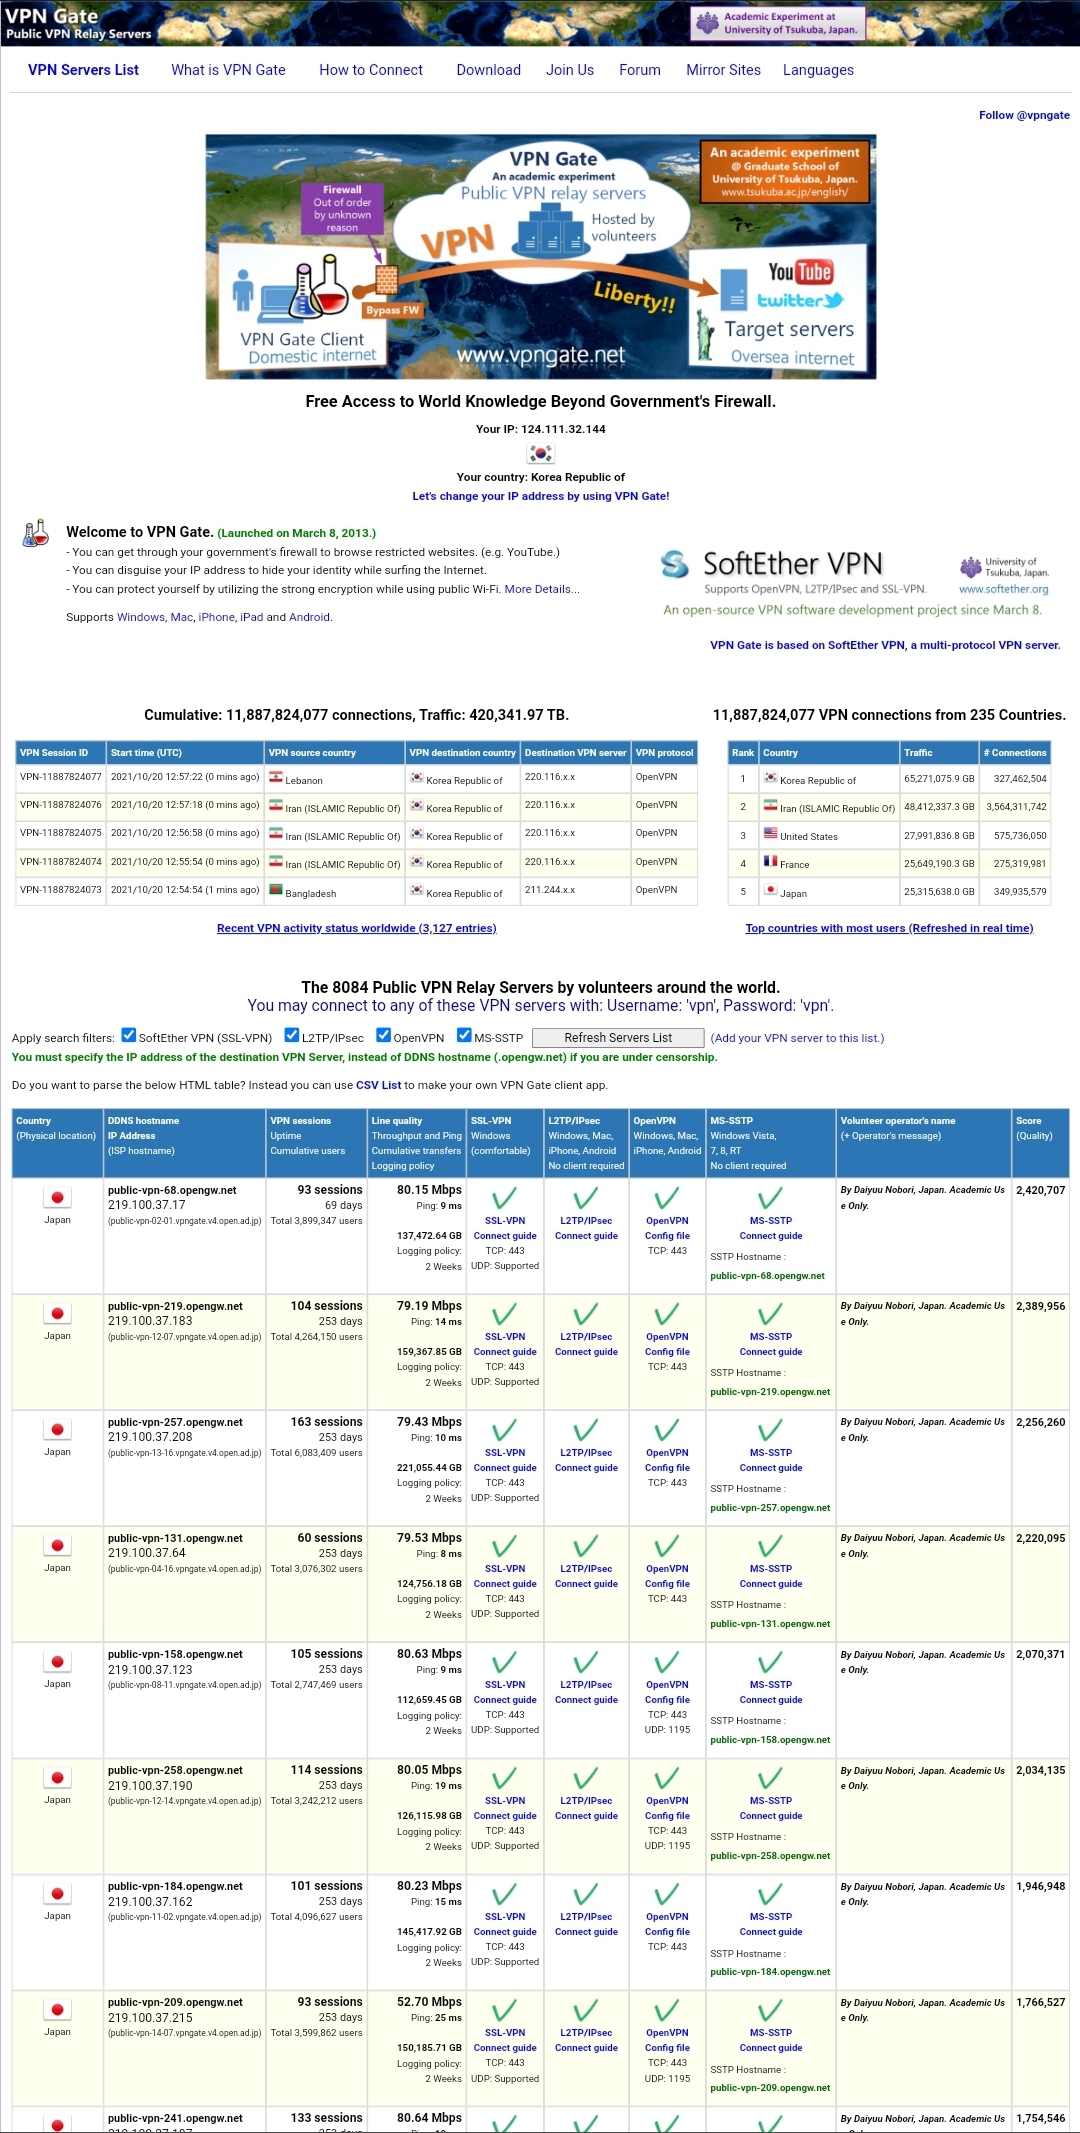This screenshot has height=2133, width=1080.
Task: Open the VPN Servers List tab
Action: coord(83,70)
